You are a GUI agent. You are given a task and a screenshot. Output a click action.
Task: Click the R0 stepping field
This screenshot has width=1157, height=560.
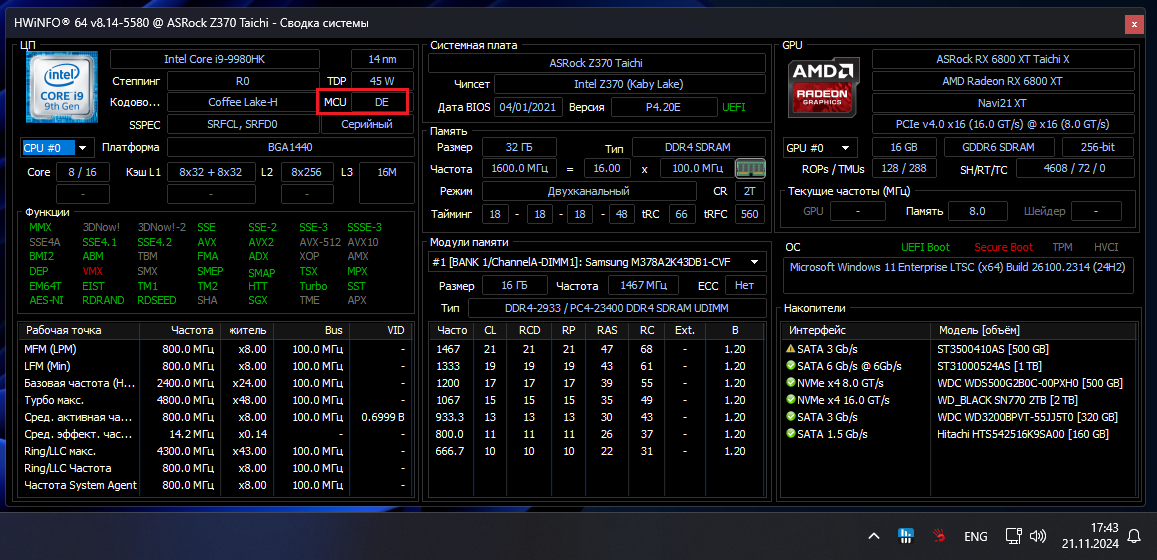point(243,80)
